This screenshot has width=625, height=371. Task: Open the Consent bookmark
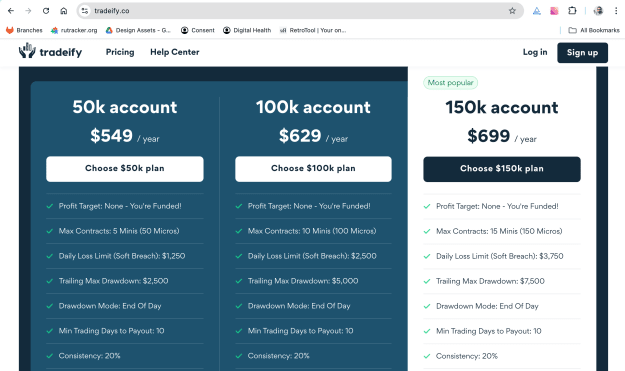point(198,30)
